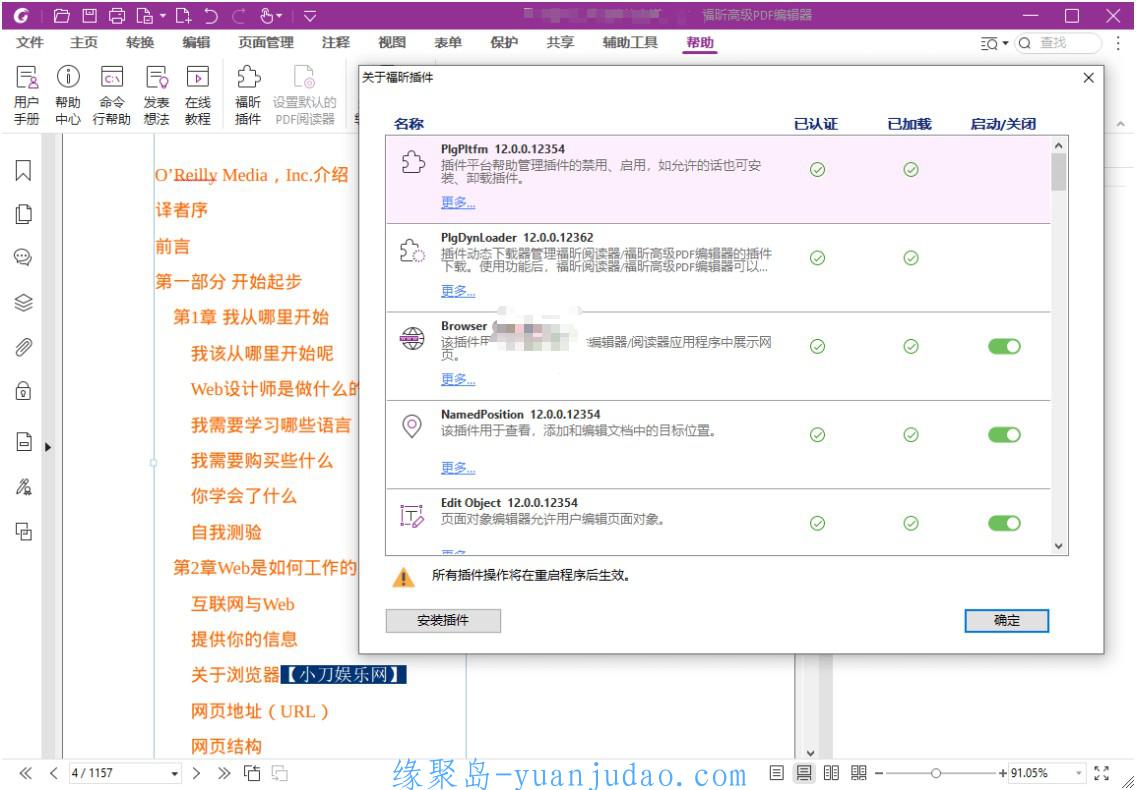Click the 安装插件 button
Screen dimensions: 1136x790
coord(443,620)
